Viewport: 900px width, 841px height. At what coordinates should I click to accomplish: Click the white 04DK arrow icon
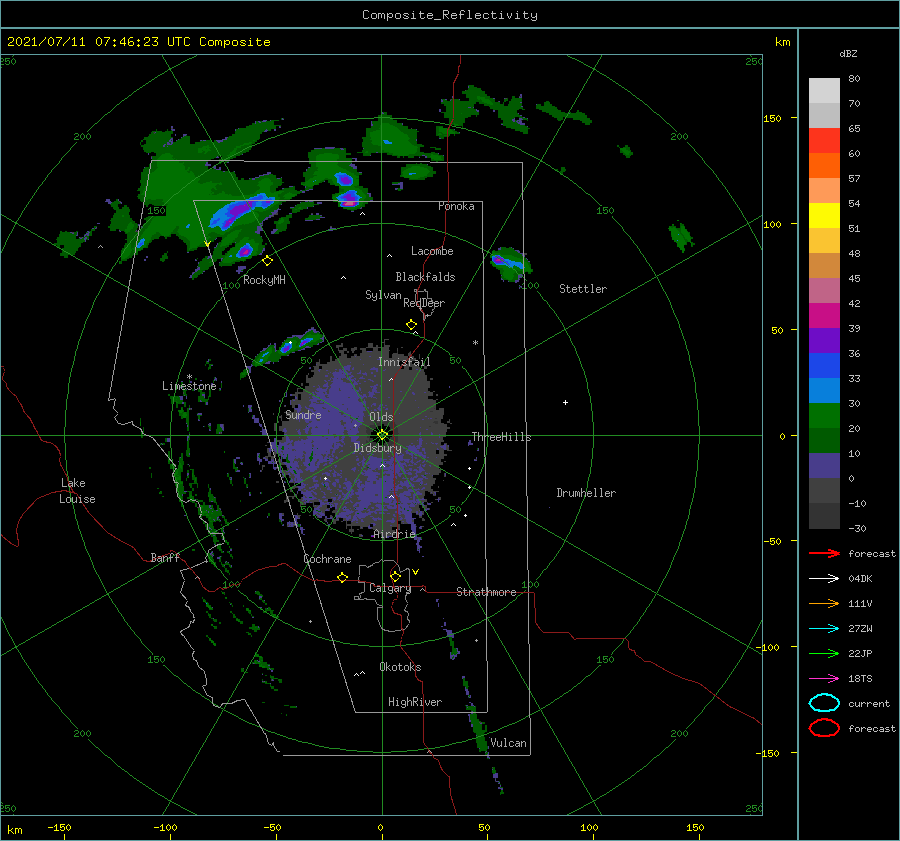coord(824,578)
